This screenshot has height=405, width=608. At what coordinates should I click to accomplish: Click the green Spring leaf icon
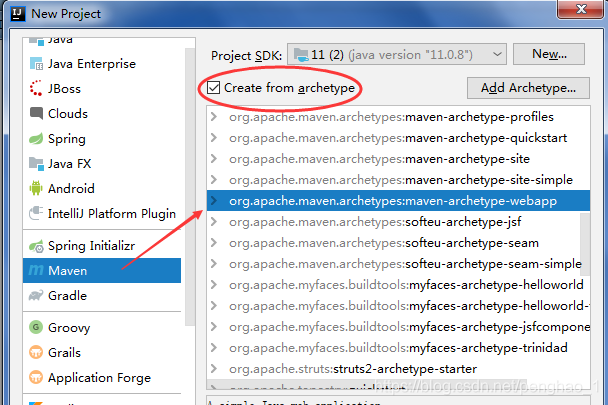coord(36,138)
